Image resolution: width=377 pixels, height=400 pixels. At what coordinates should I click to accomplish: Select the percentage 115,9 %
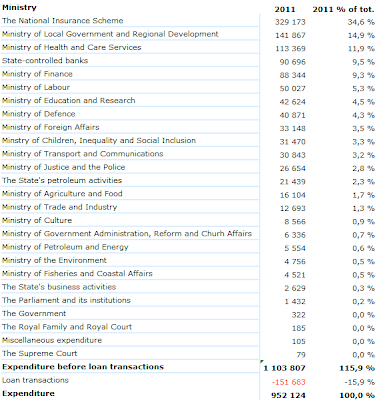357,369
